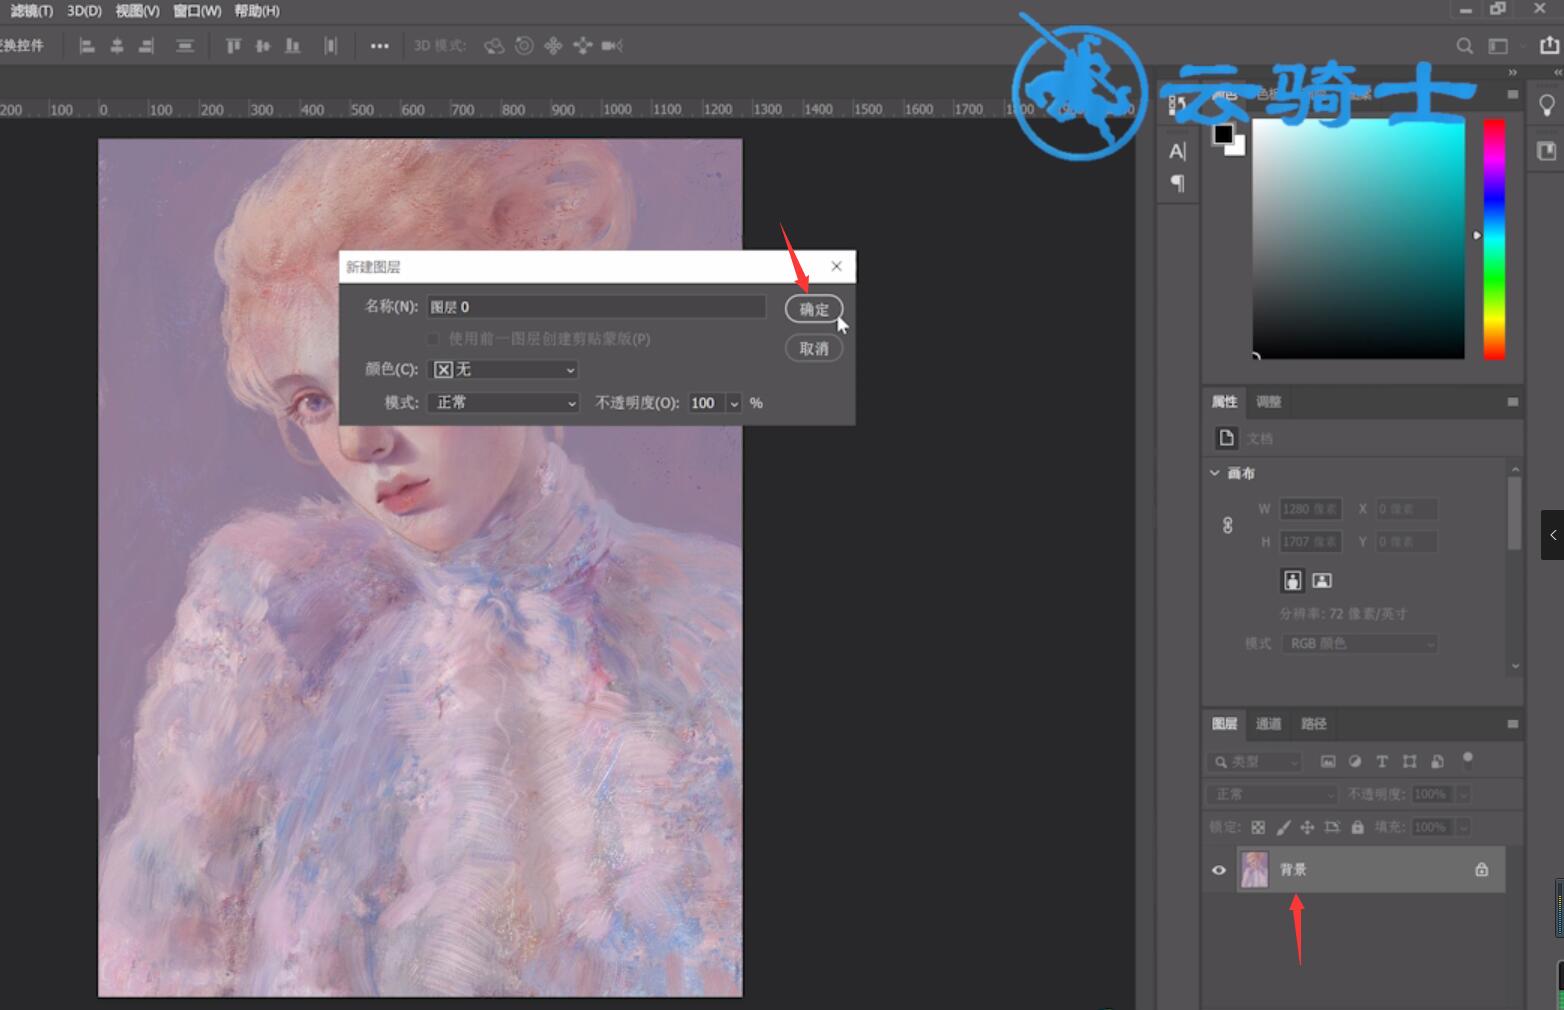Open the 帮助(H) menu
Image resolution: width=1564 pixels, height=1010 pixels.
tap(257, 11)
